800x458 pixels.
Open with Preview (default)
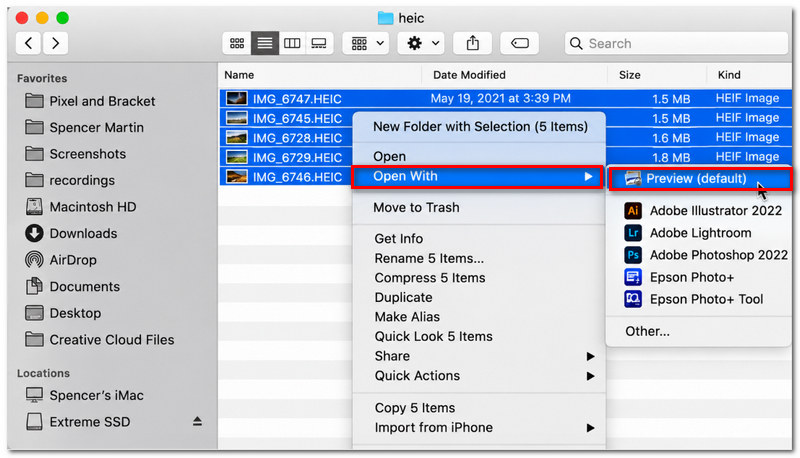click(700, 179)
